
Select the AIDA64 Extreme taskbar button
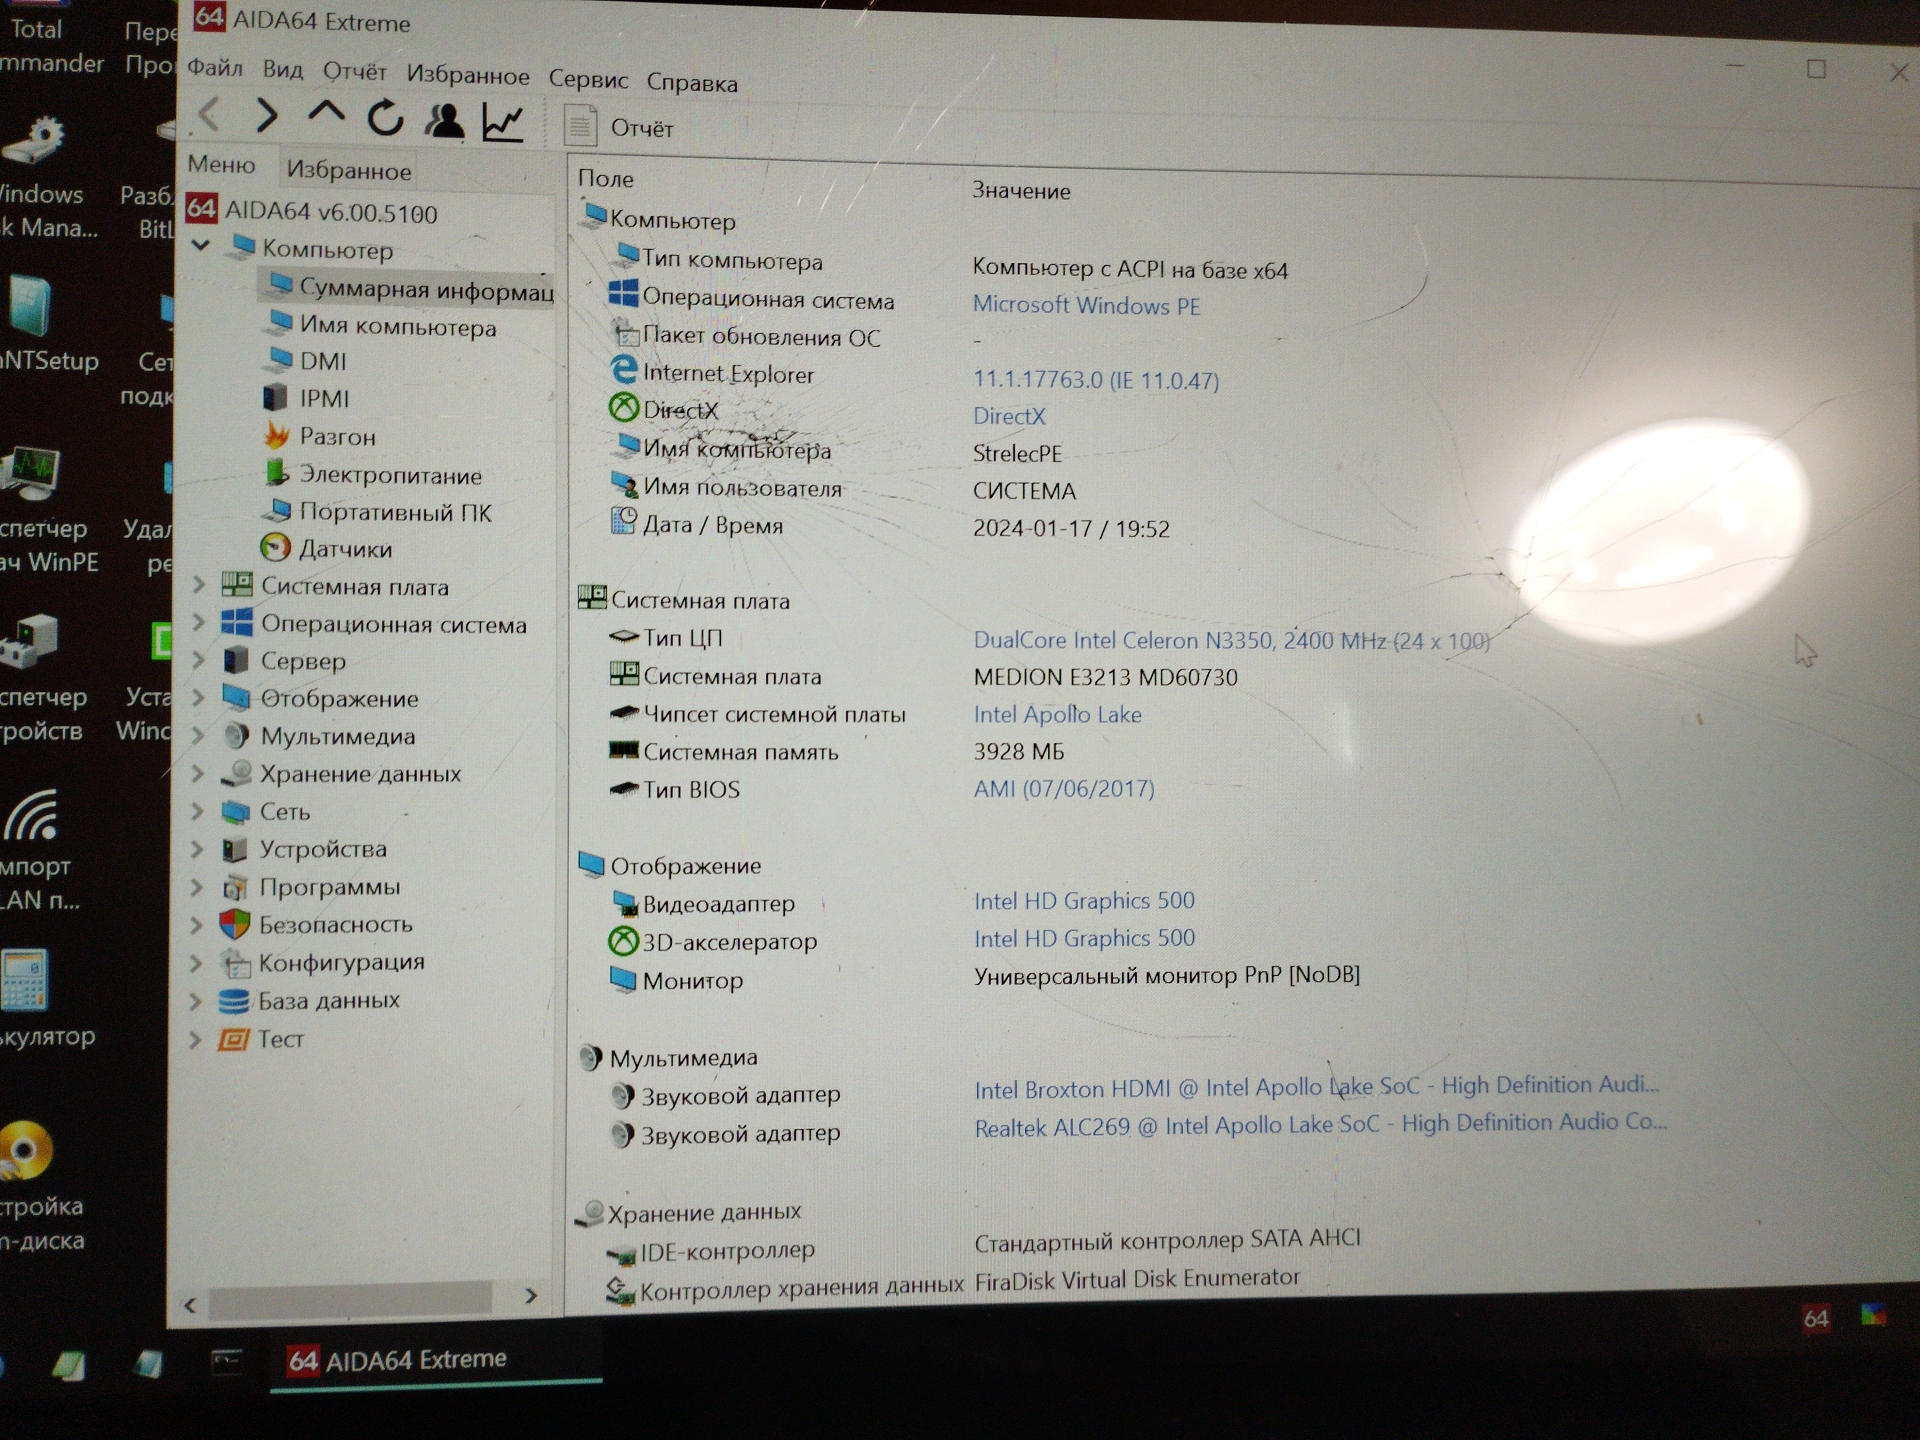436,1360
